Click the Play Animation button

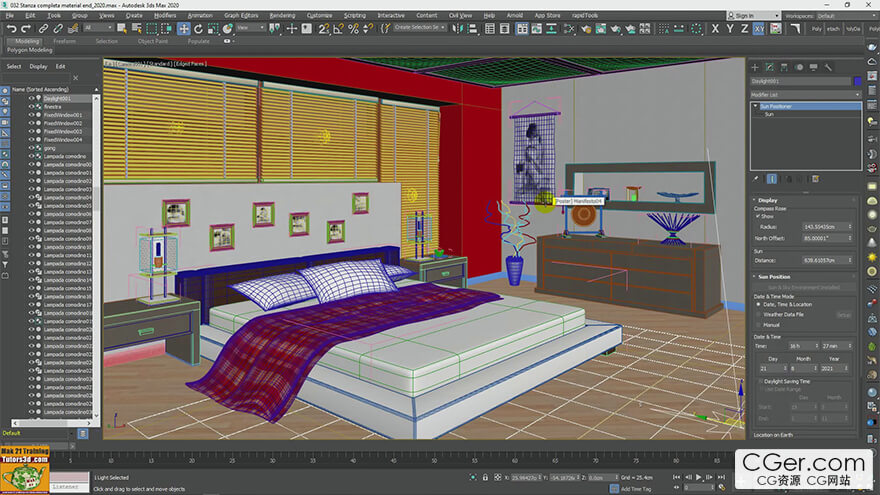pos(699,477)
